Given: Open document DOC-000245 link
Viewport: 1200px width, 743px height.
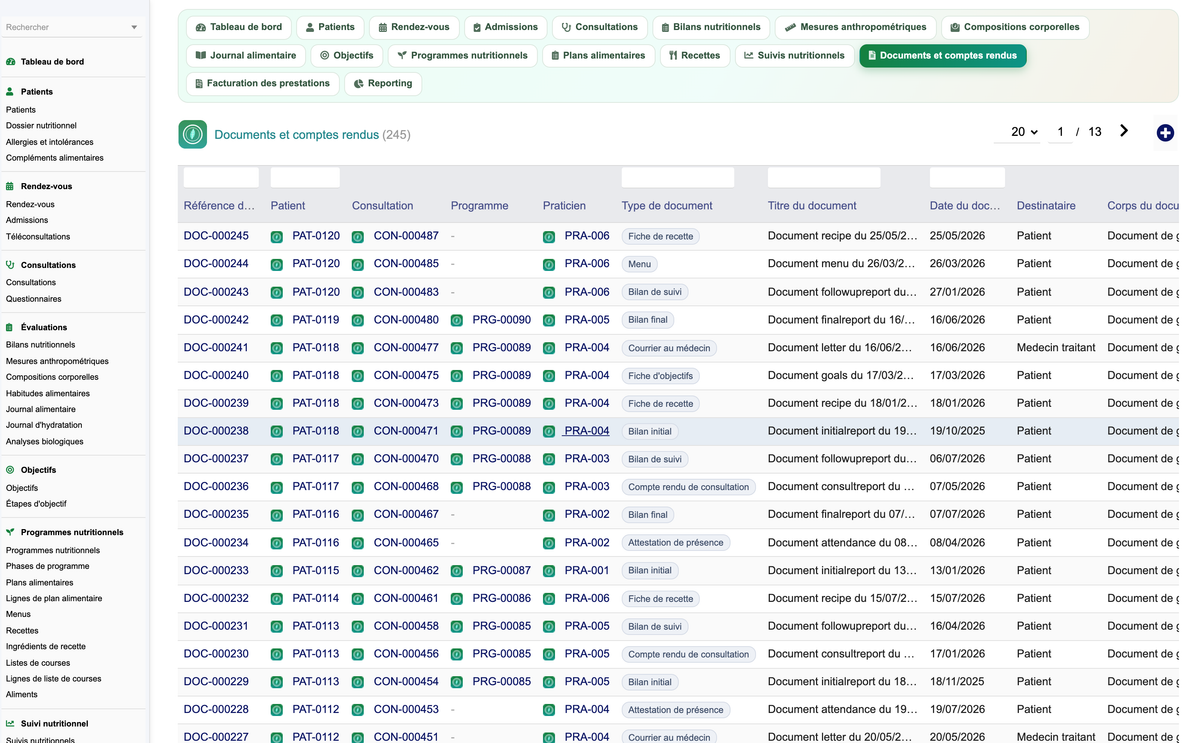Looking at the screenshot, I should (216, 236).
